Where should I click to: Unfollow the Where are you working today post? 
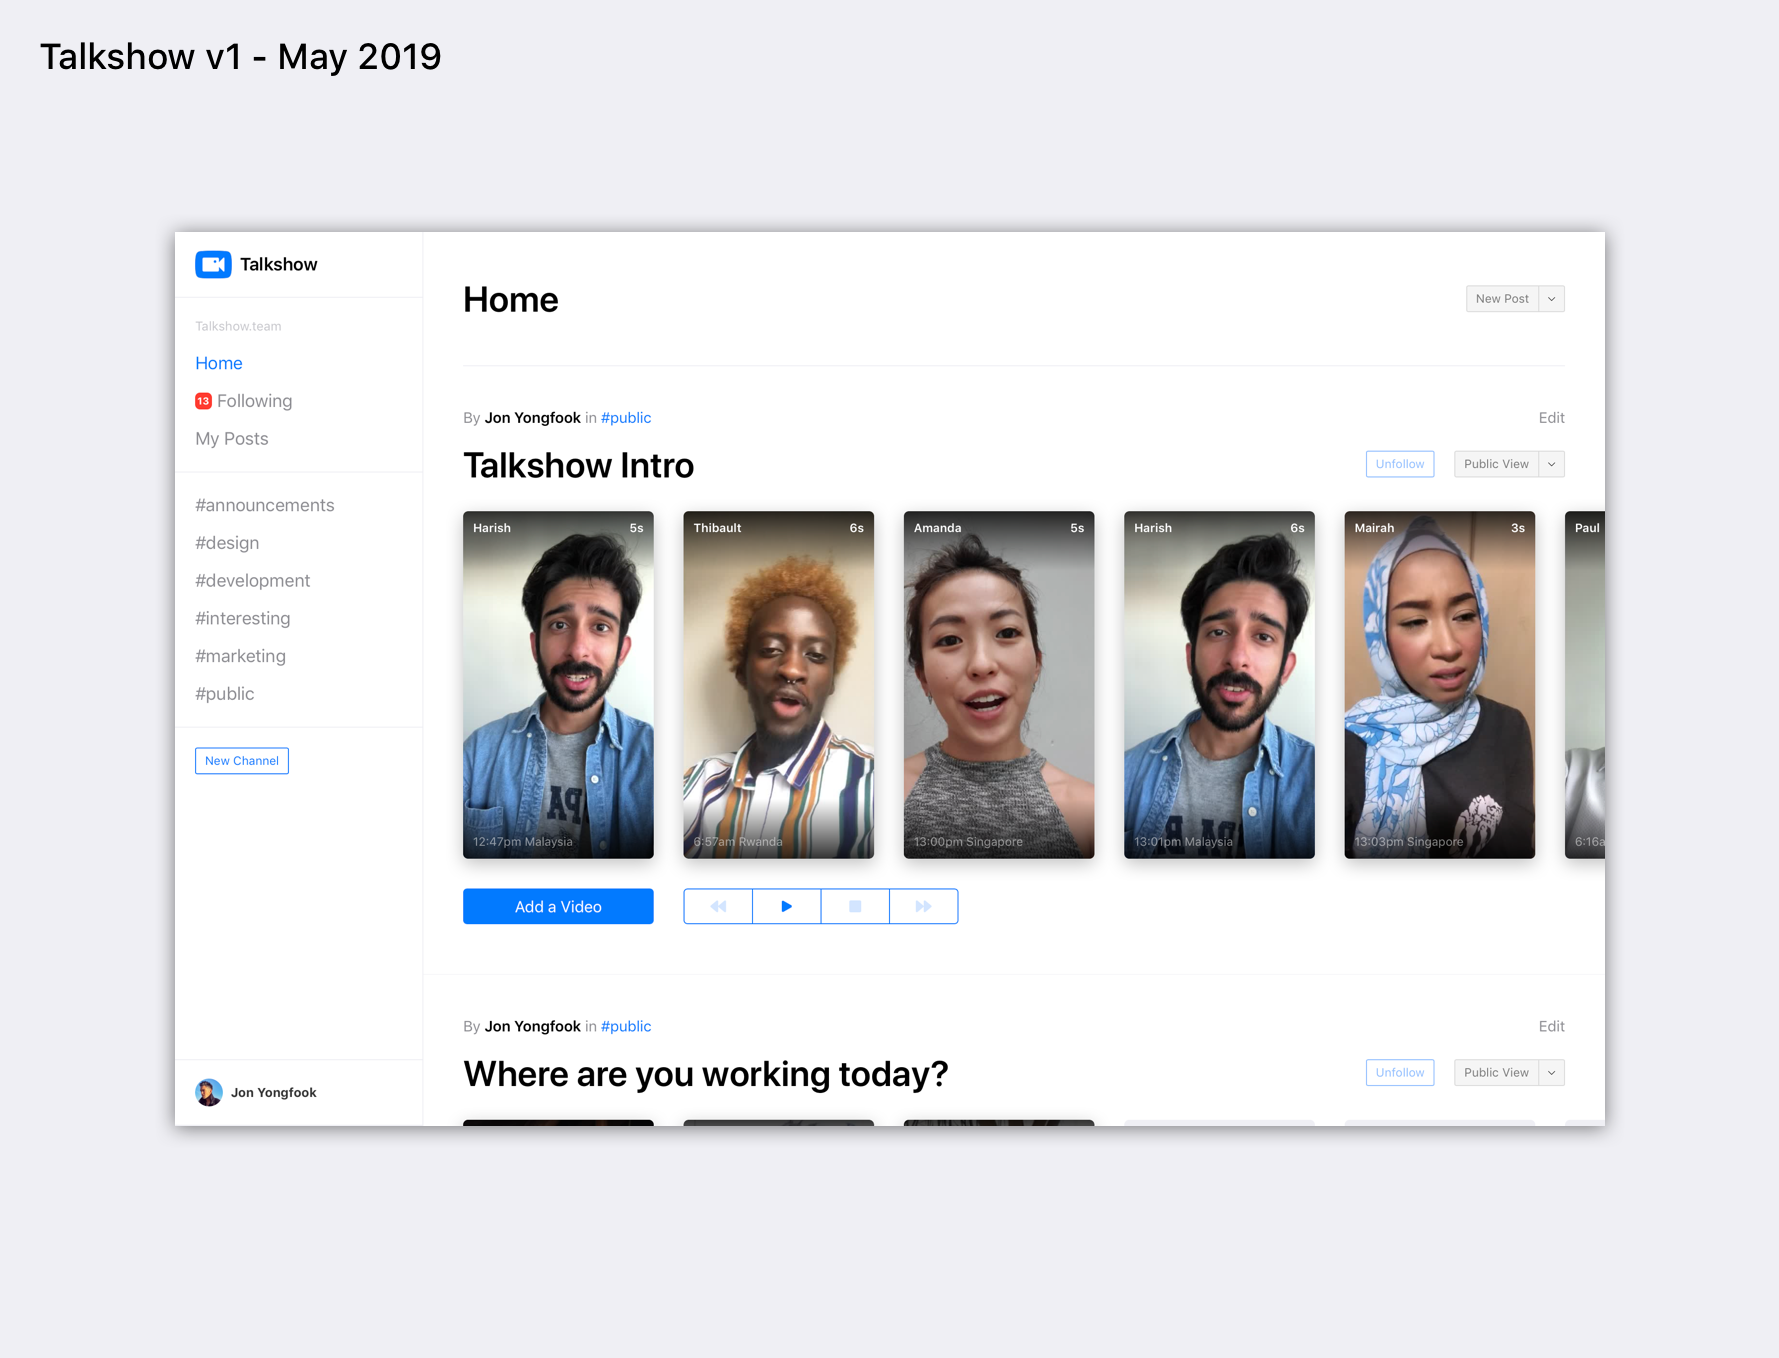pos(1400,1073)
